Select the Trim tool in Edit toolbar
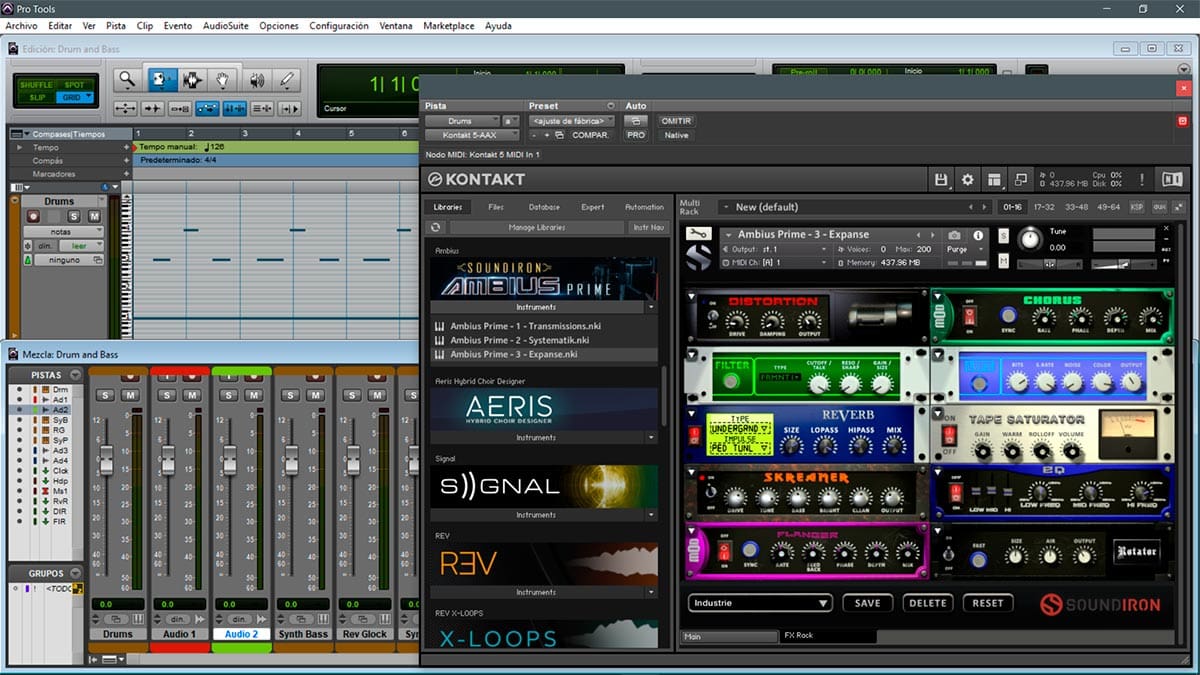Viewport: 1200px width, 675px height. pyautogui.click(x=160, y=80)
